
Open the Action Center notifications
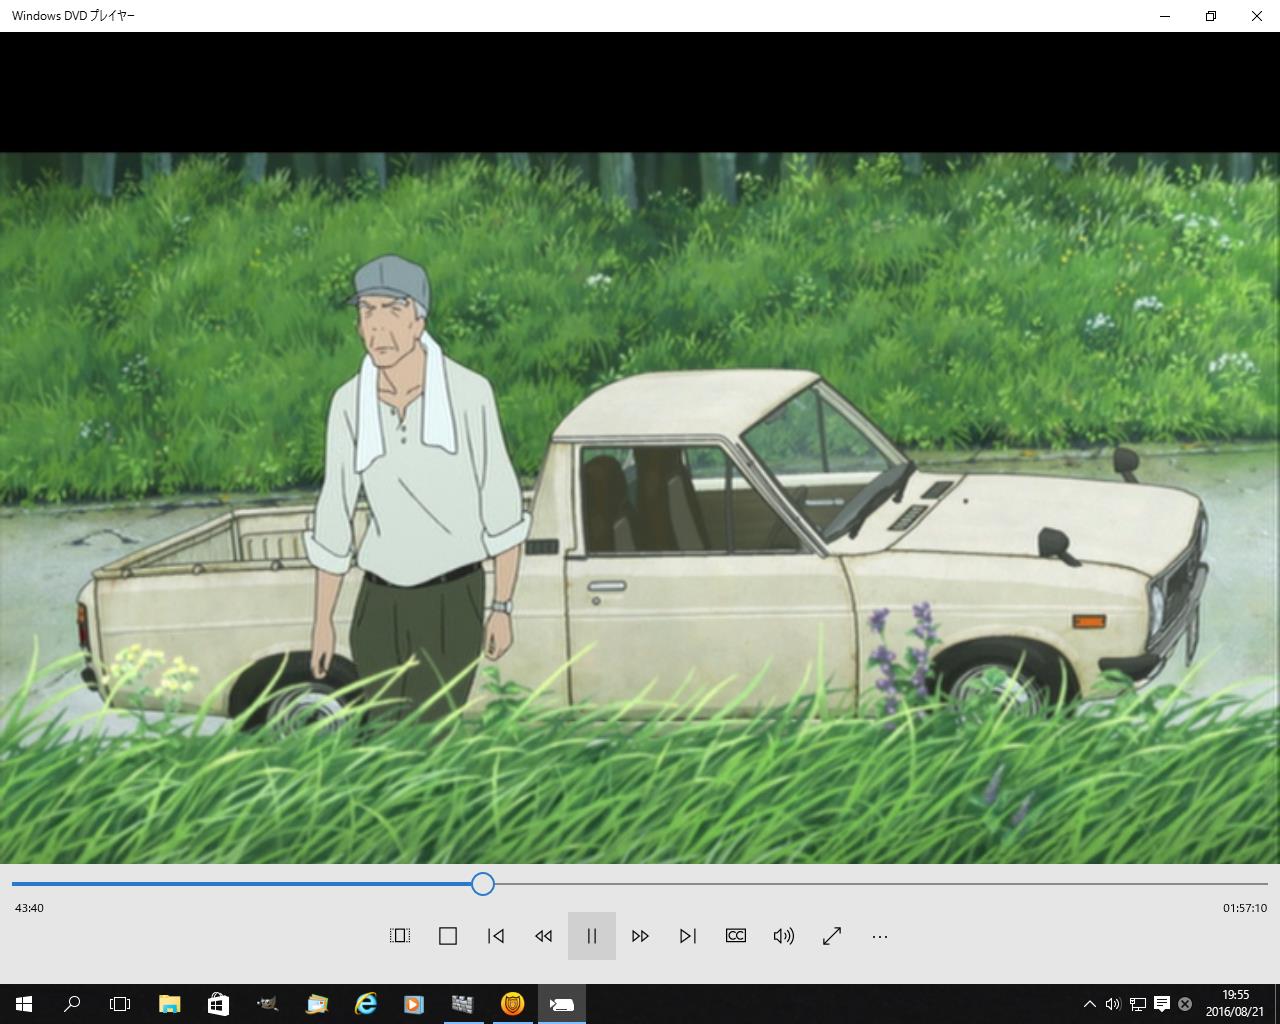[x=1162, y=1004]
